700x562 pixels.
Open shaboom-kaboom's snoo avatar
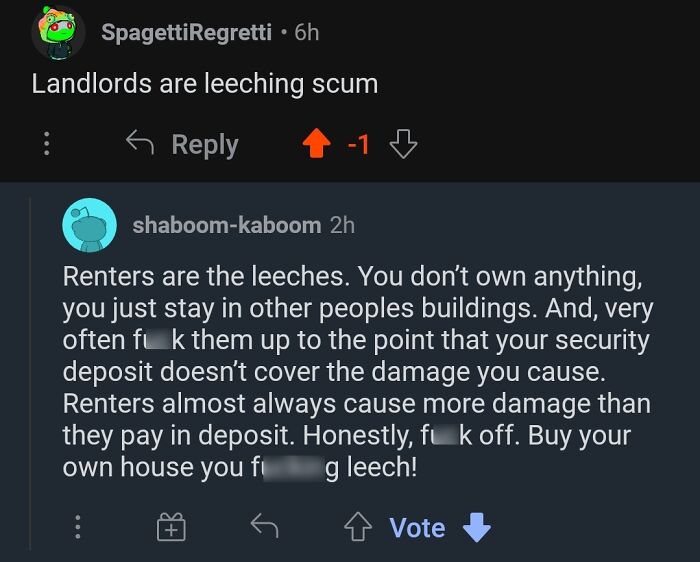click(x=89, y=224)
